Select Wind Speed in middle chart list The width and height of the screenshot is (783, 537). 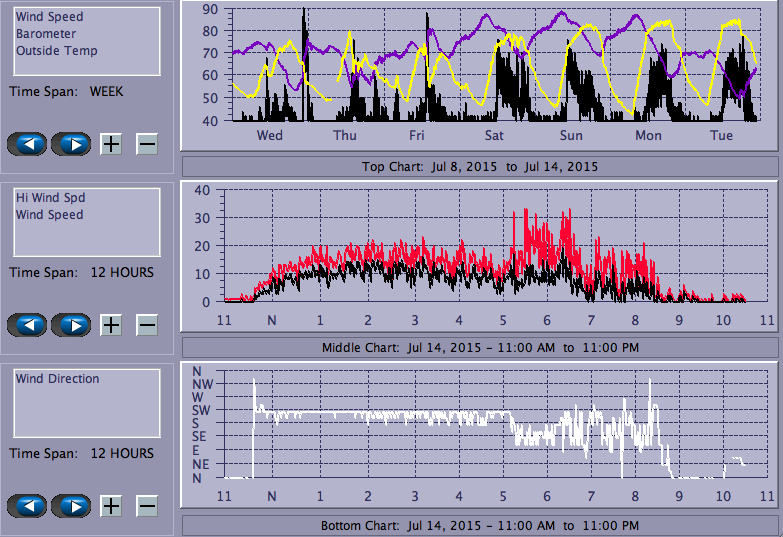(x=49, y=215)
